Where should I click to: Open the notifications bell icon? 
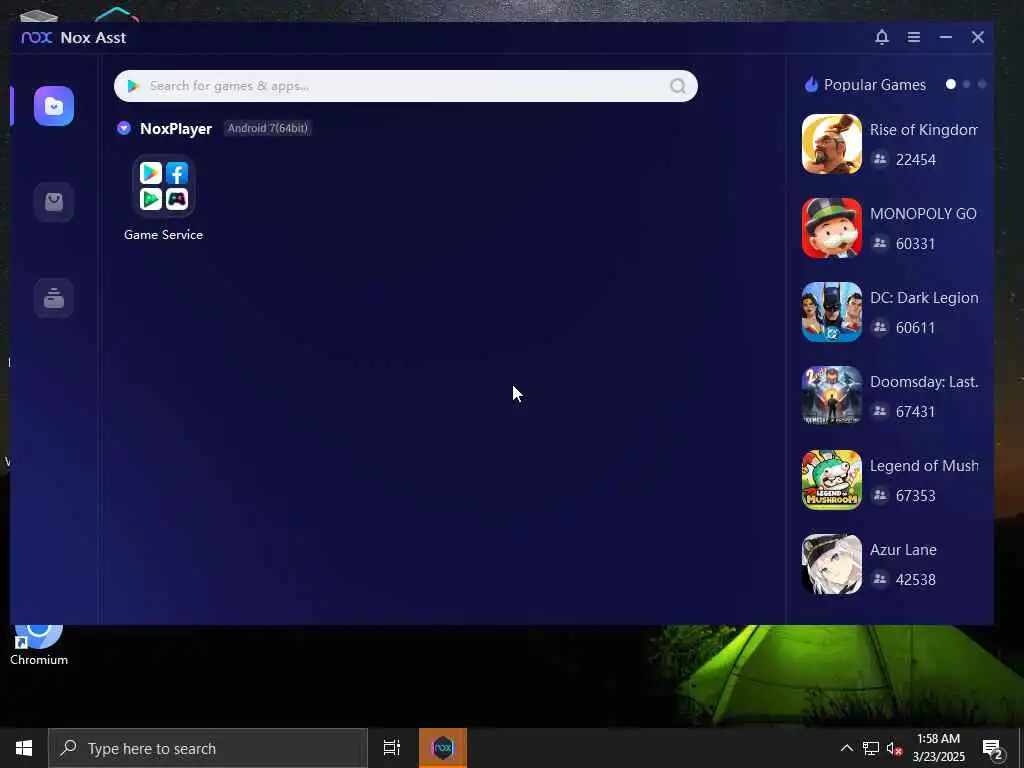tap(882, 37)
